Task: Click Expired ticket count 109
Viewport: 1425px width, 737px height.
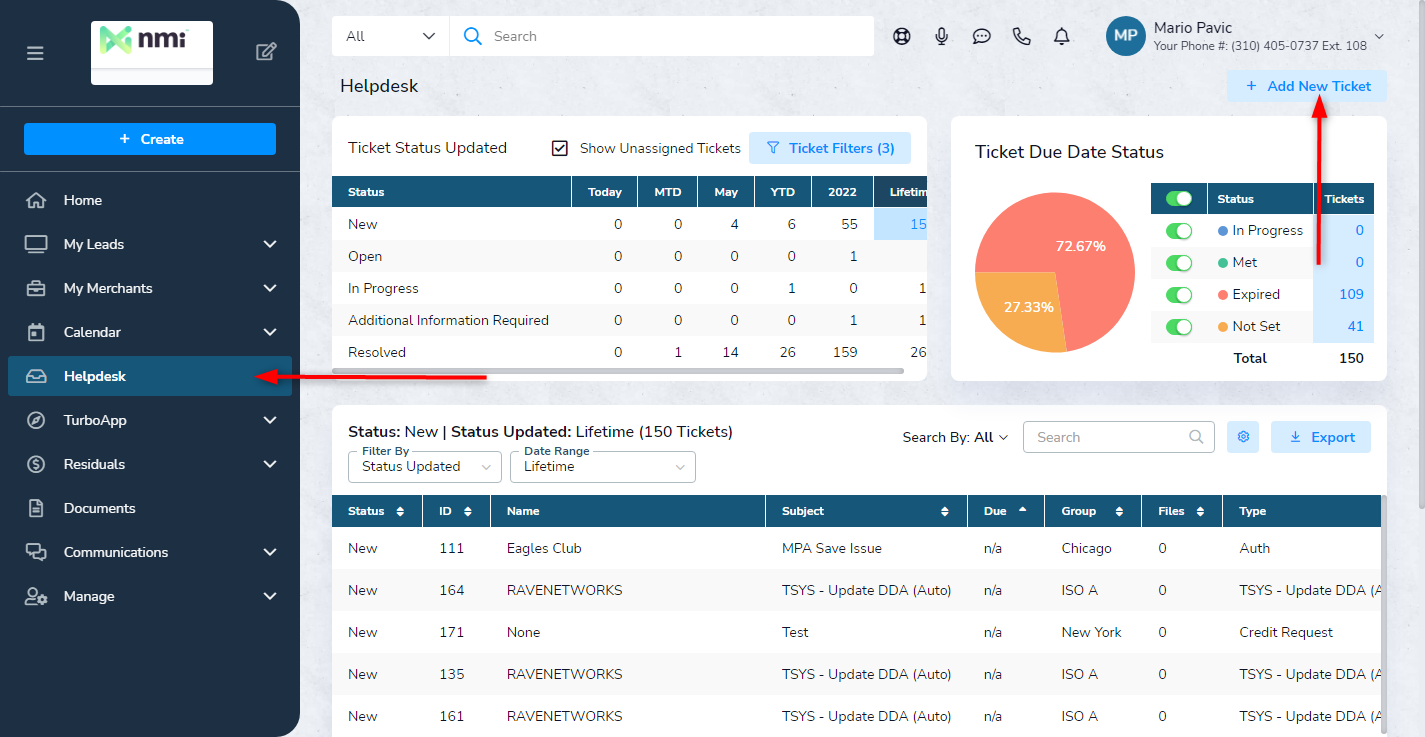Action: click(x=1350, y=294)
